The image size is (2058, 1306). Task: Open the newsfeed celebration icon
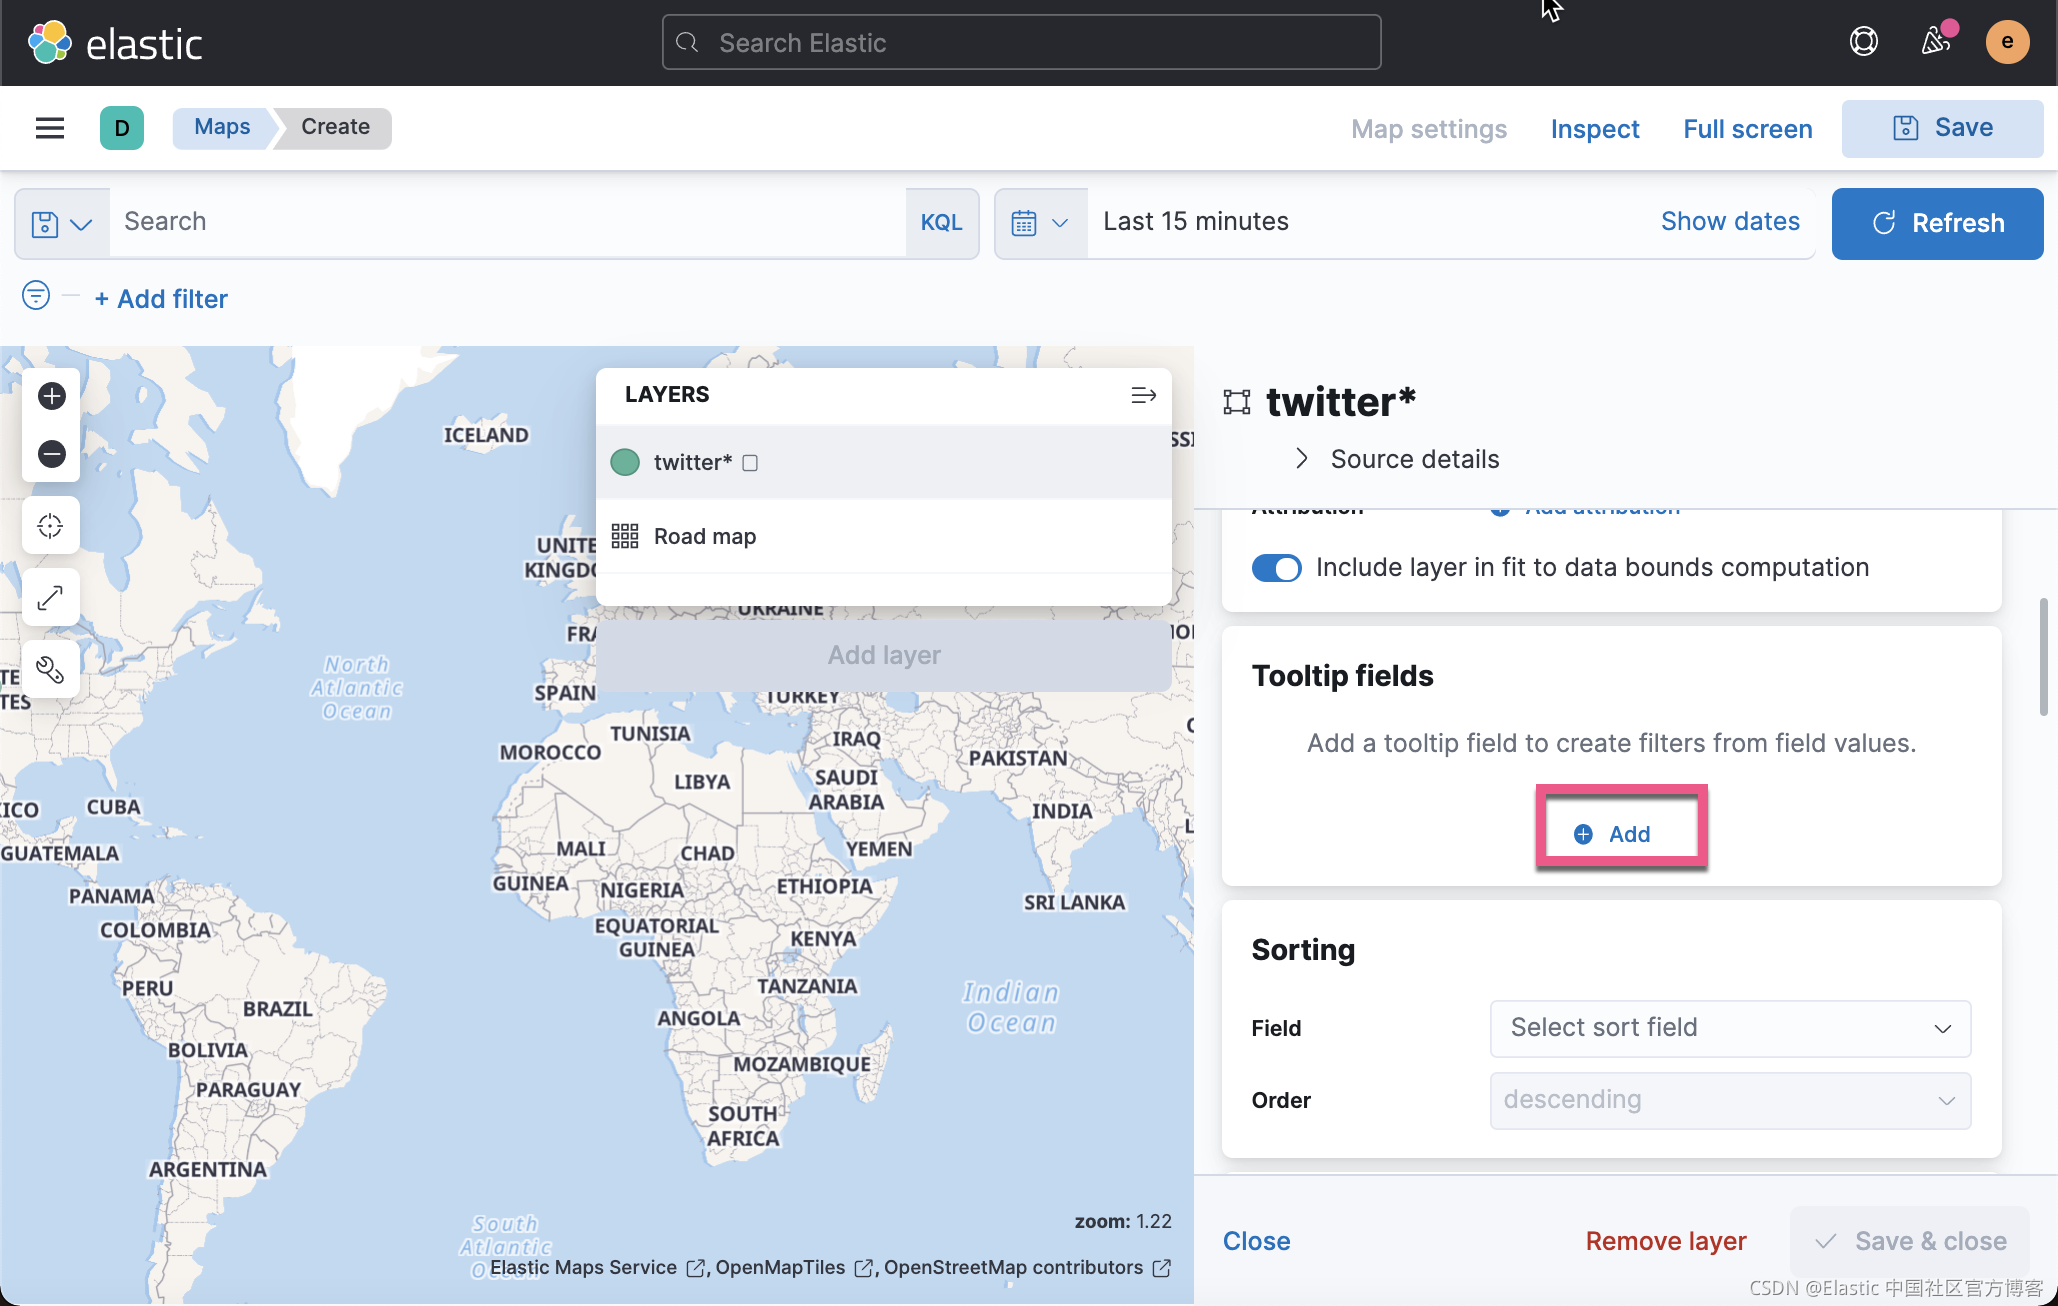pyautogui.click(x=1936, y=42)
